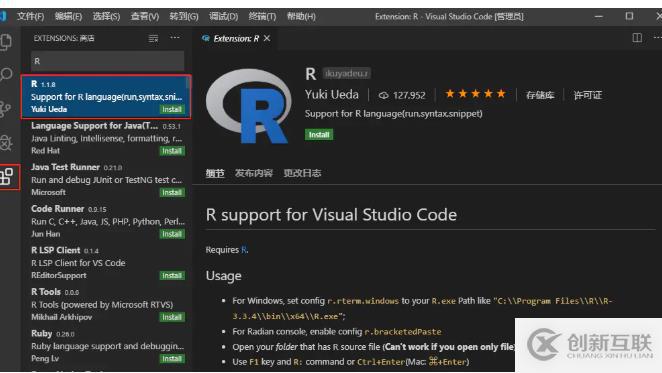Open the 文件(F) menu
Screen dimensions: 662x373
(30, 16)
